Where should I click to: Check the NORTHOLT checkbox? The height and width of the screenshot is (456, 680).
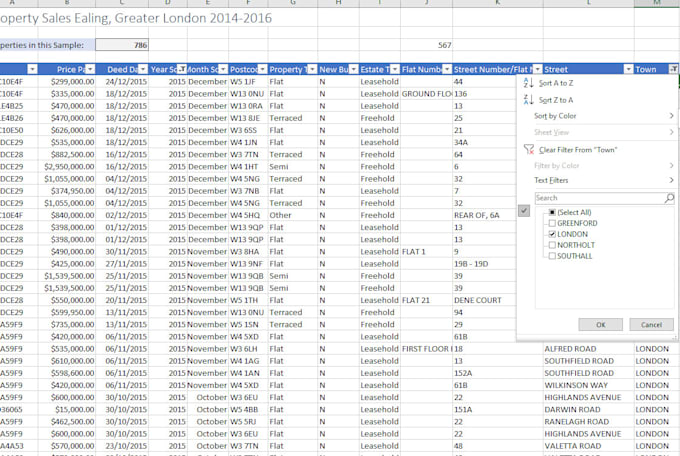click(x=552, y=245)
